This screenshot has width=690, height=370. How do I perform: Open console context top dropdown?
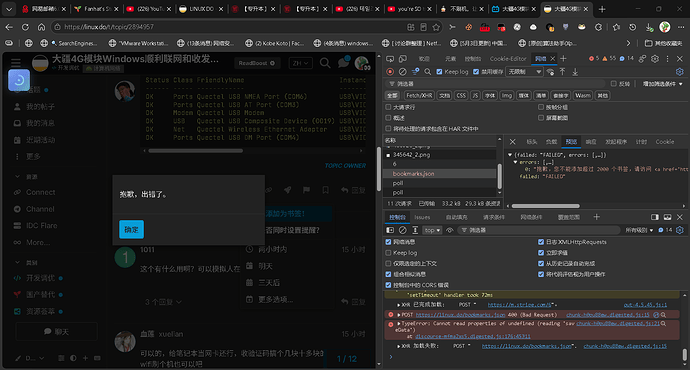click(x=432, y=230)
